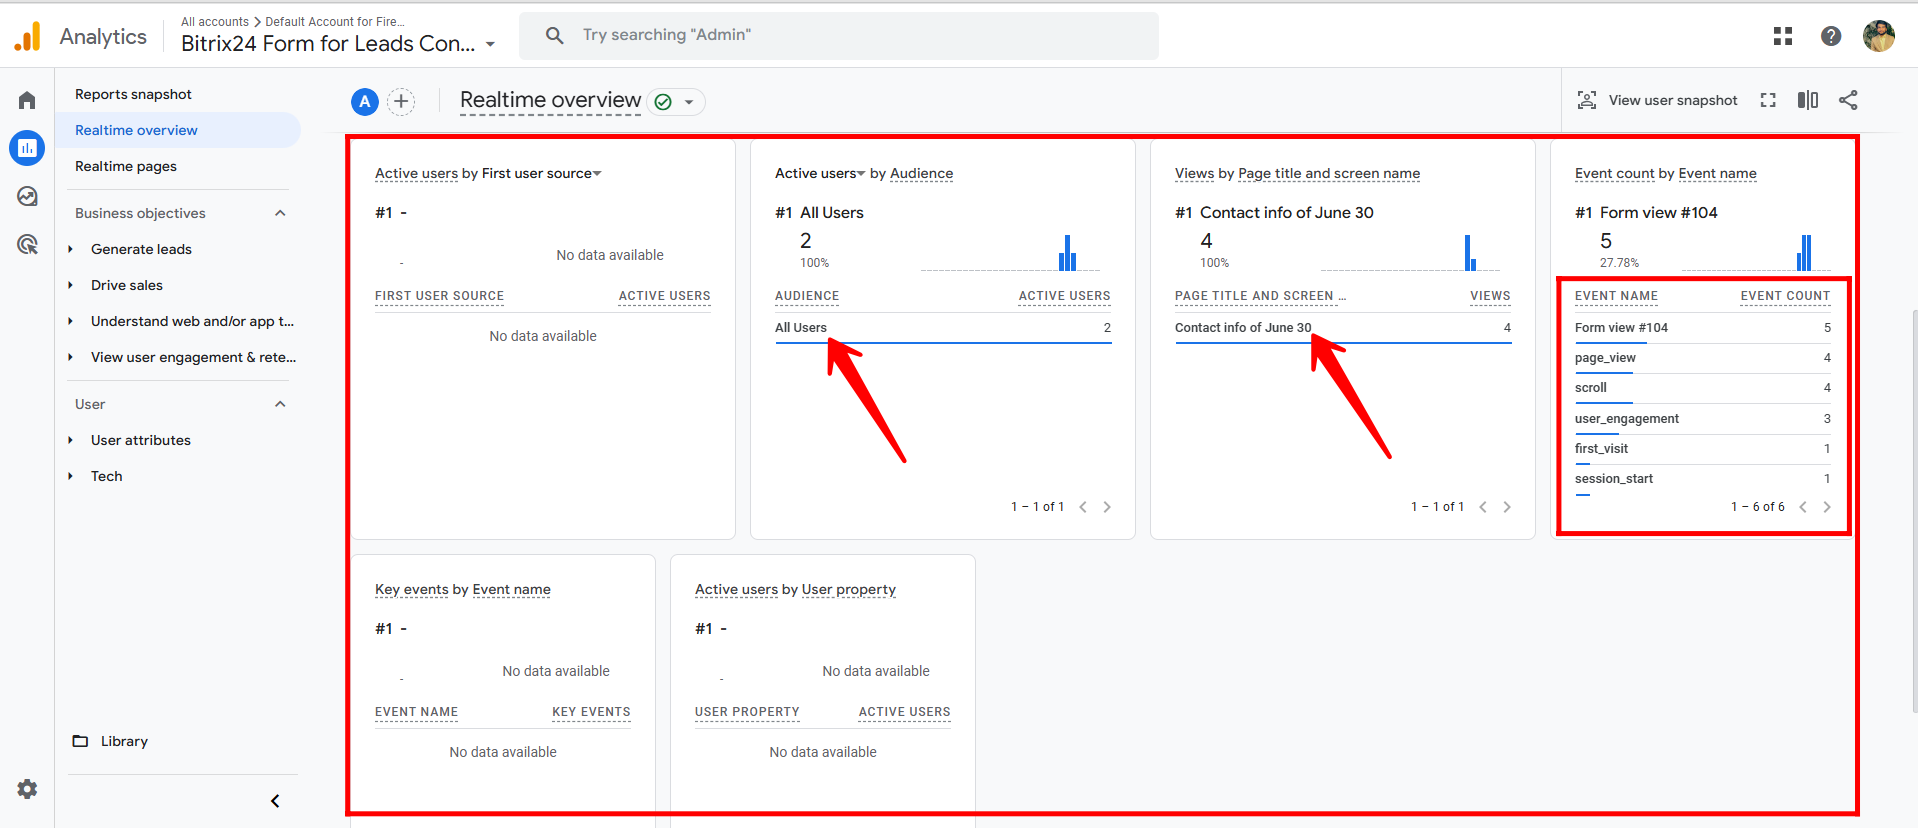The image size is (1918, 828).
Task: Click the EVENT COUNT column header
Action: pyautogui.click(x=1785, y=296)
